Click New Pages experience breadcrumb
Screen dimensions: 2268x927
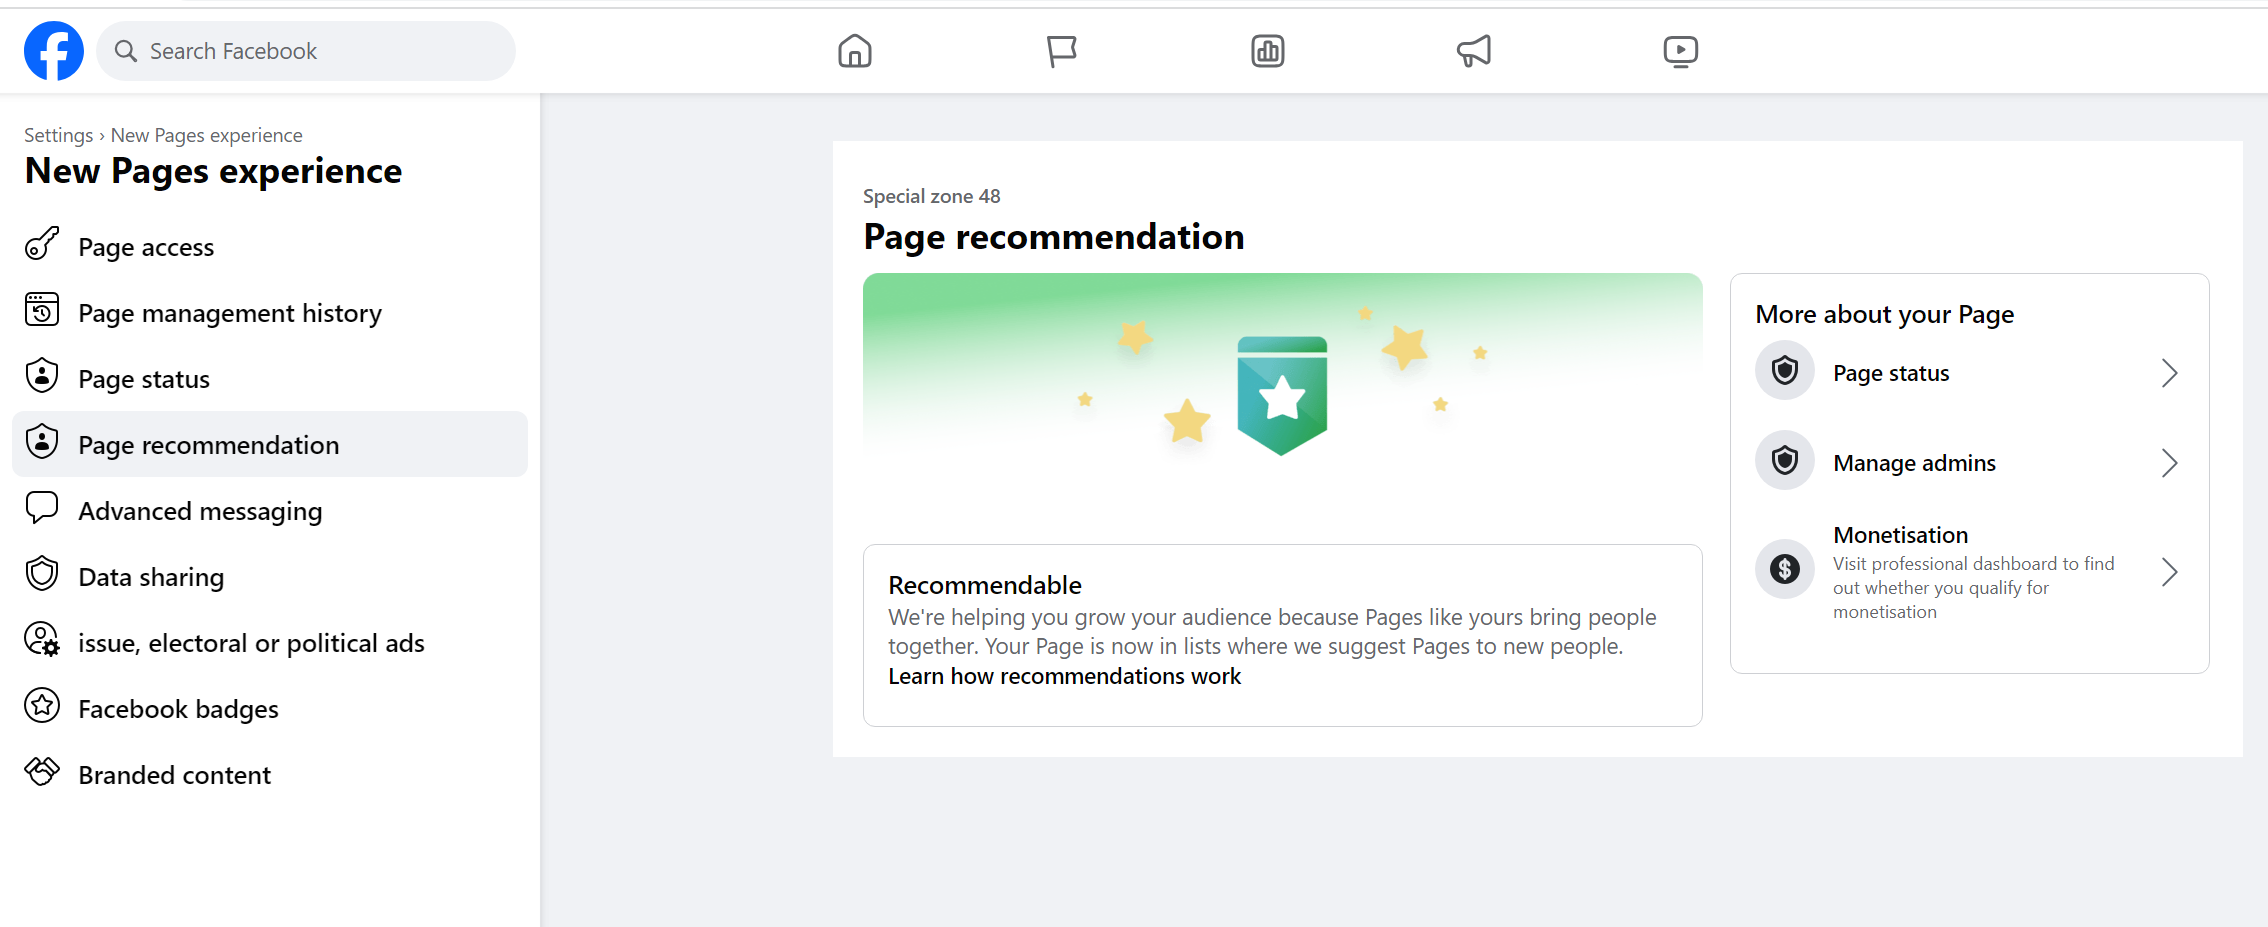click(x=206, y=135)
